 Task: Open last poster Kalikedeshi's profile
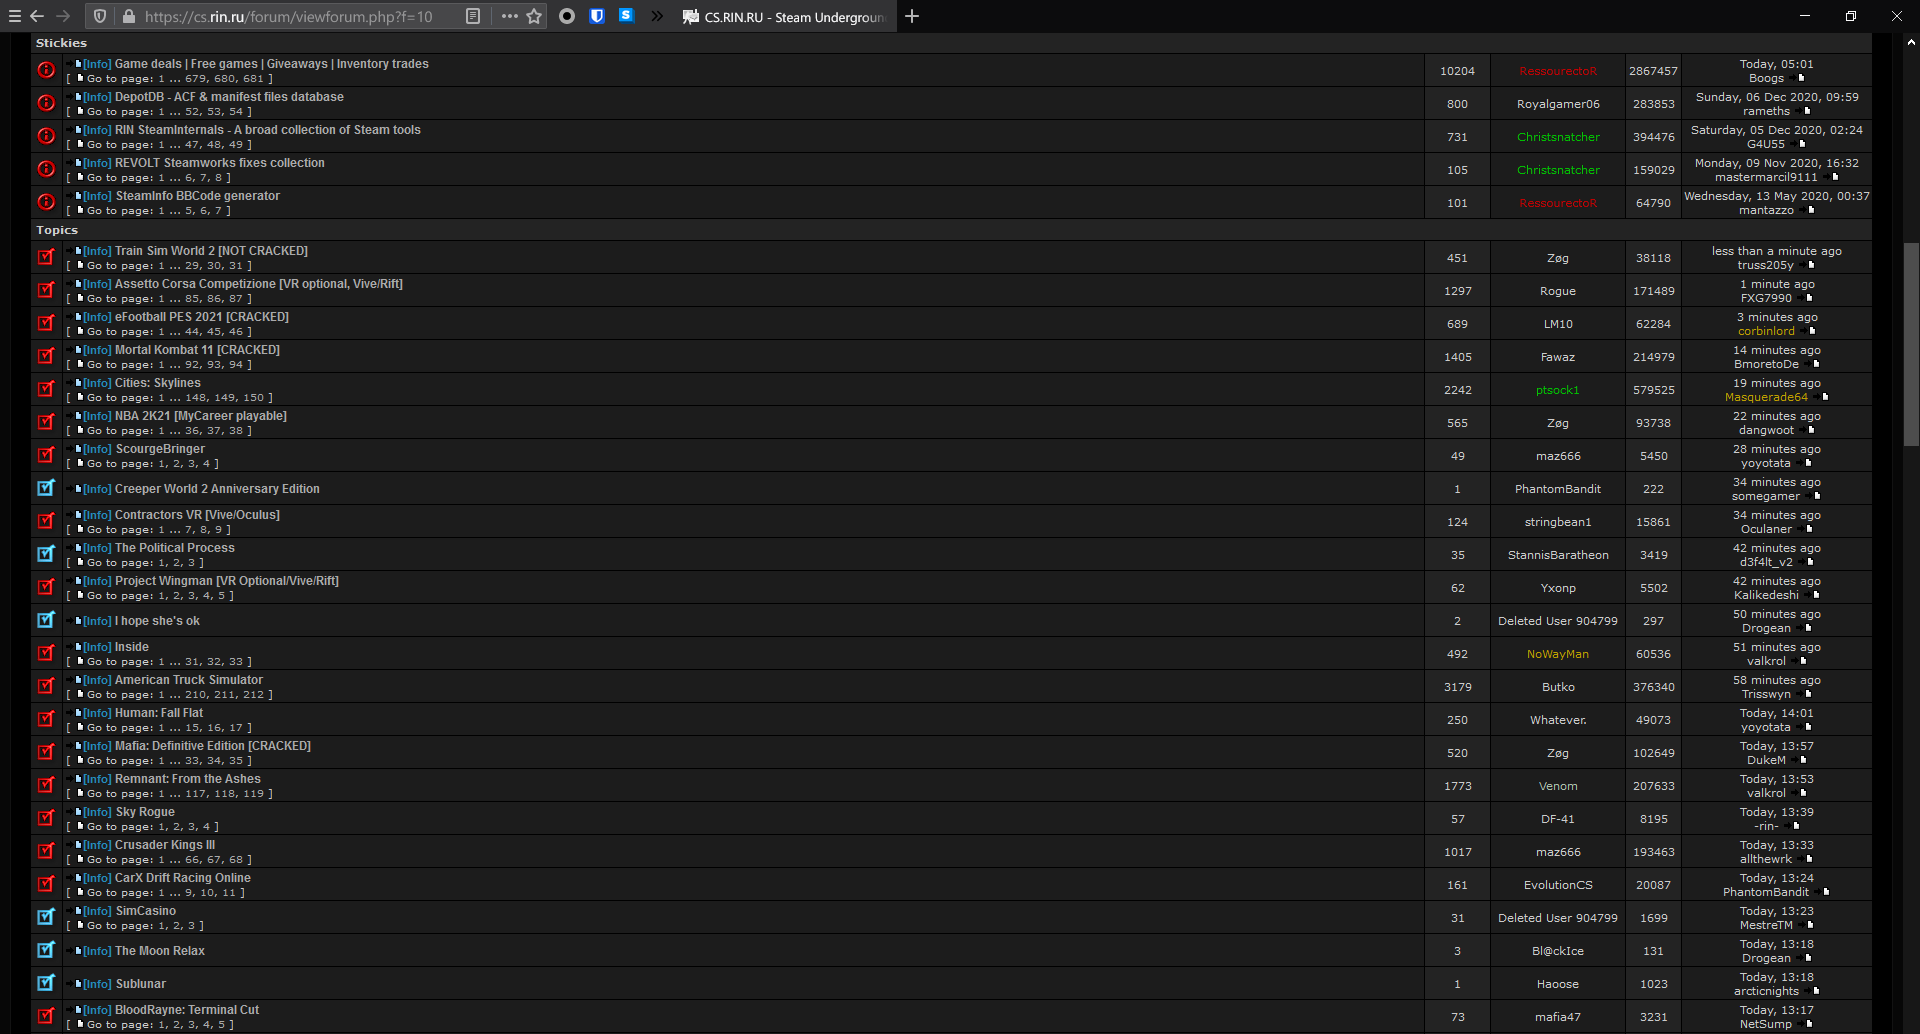coord(1766,595)
